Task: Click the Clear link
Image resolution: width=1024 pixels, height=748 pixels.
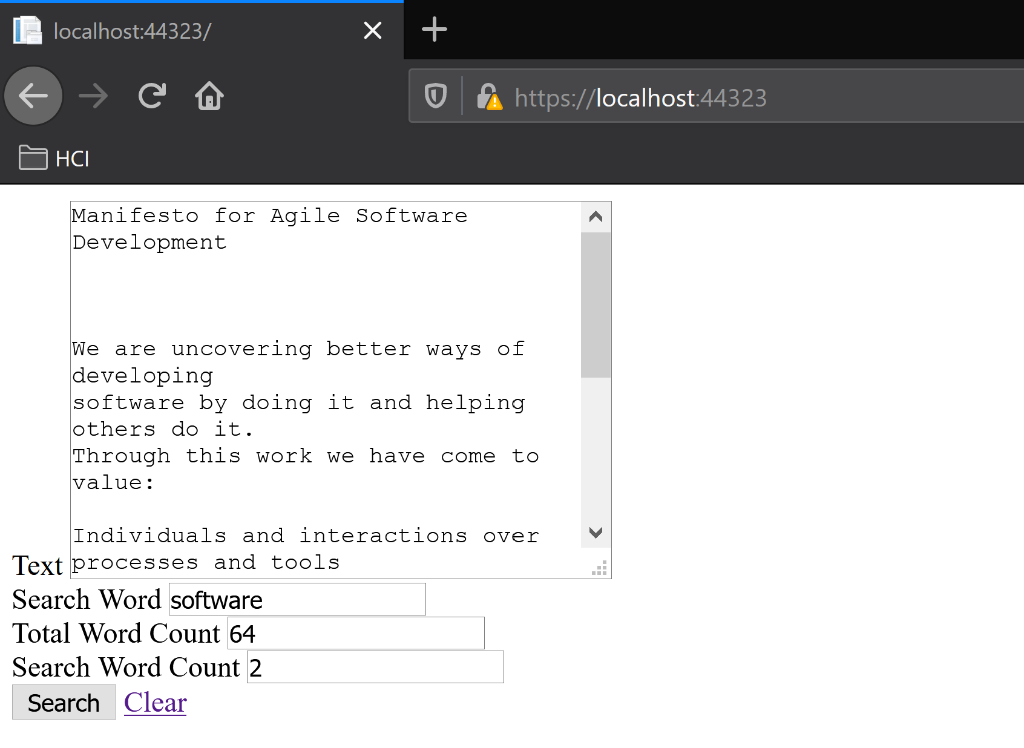Action: [x=155, y=702]
